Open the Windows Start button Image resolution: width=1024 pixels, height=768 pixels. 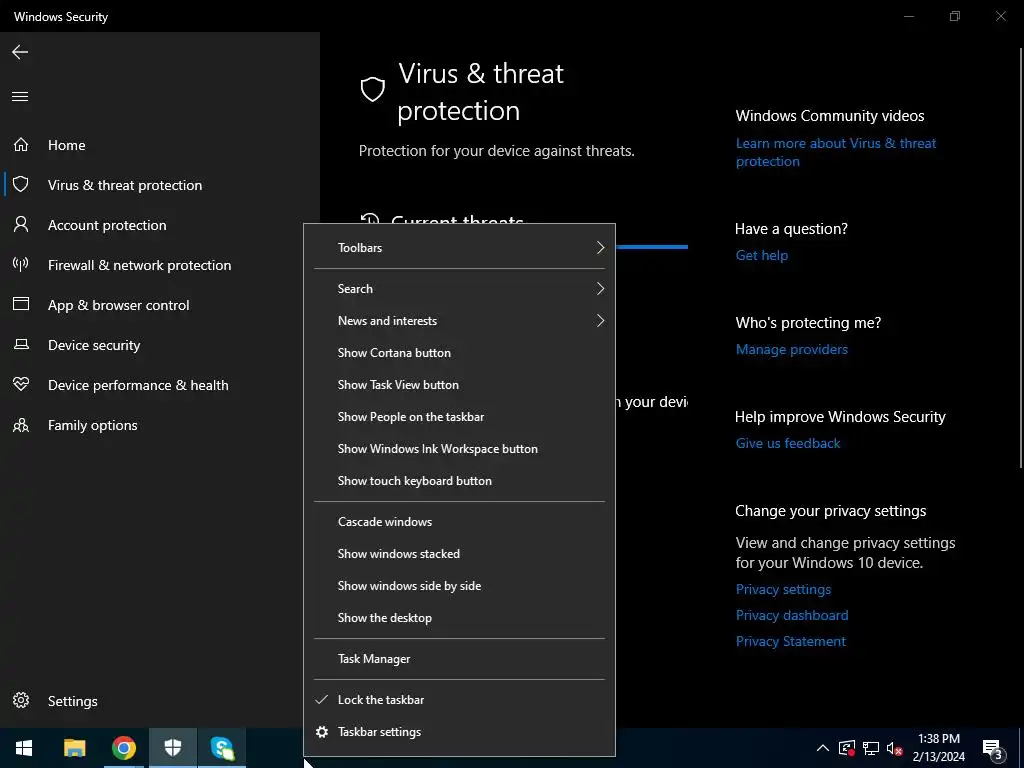24,748
